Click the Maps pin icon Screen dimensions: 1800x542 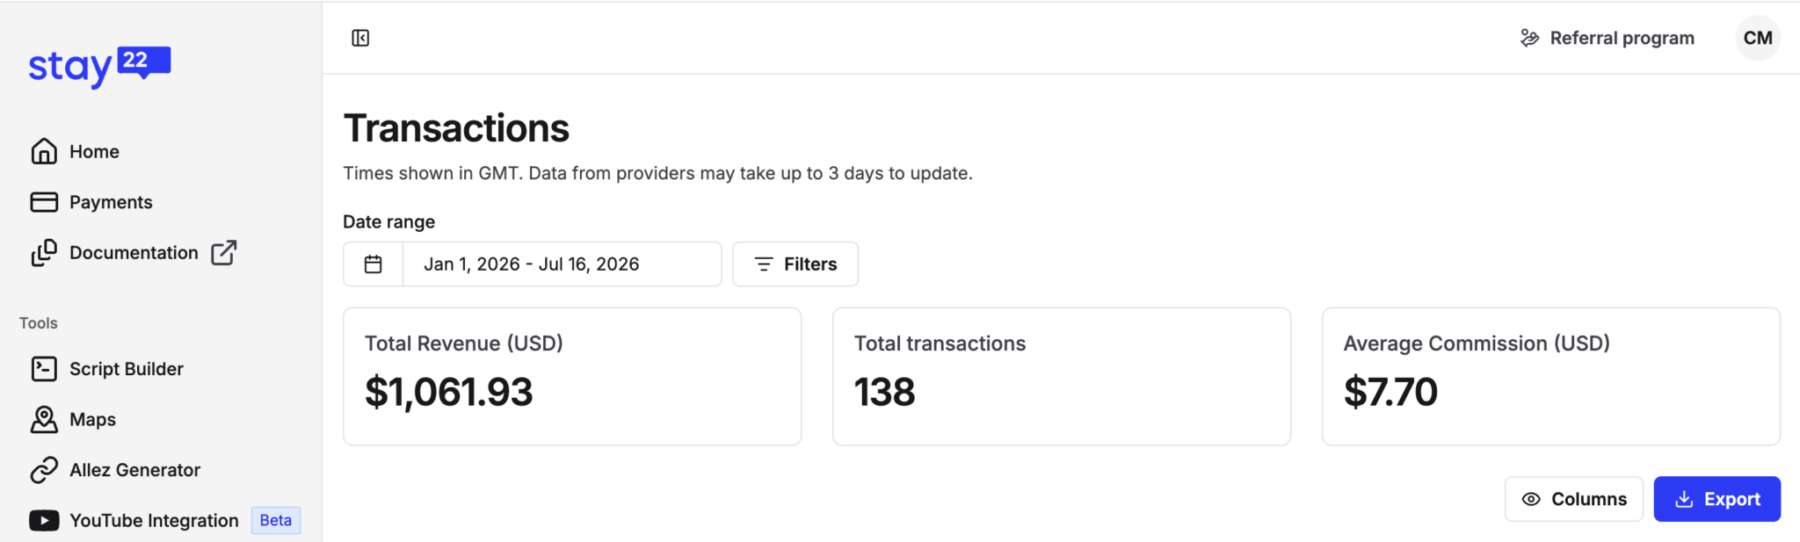(x=44, y=419)
